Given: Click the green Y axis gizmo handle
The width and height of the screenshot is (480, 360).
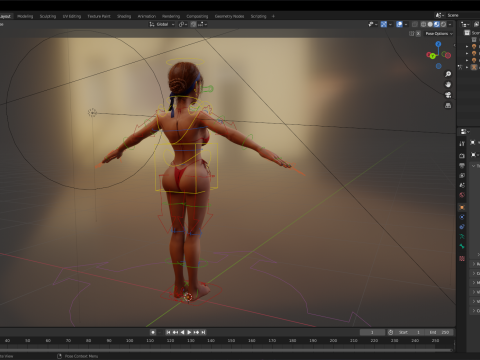Looking at the screenshot, I should pos(432,56).
